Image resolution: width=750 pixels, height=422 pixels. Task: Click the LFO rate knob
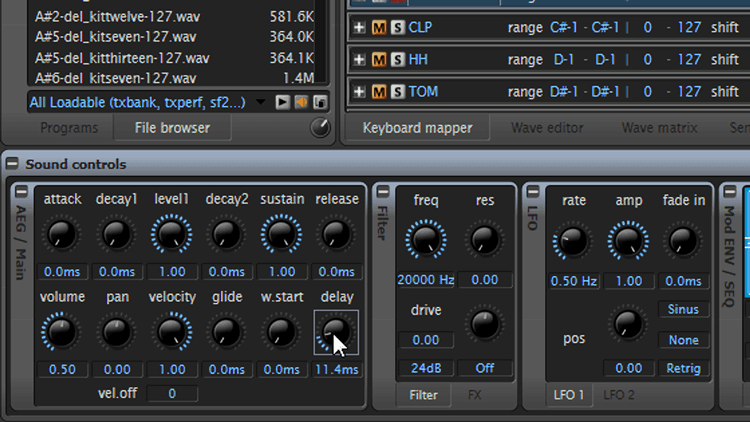tap(573, 239)
